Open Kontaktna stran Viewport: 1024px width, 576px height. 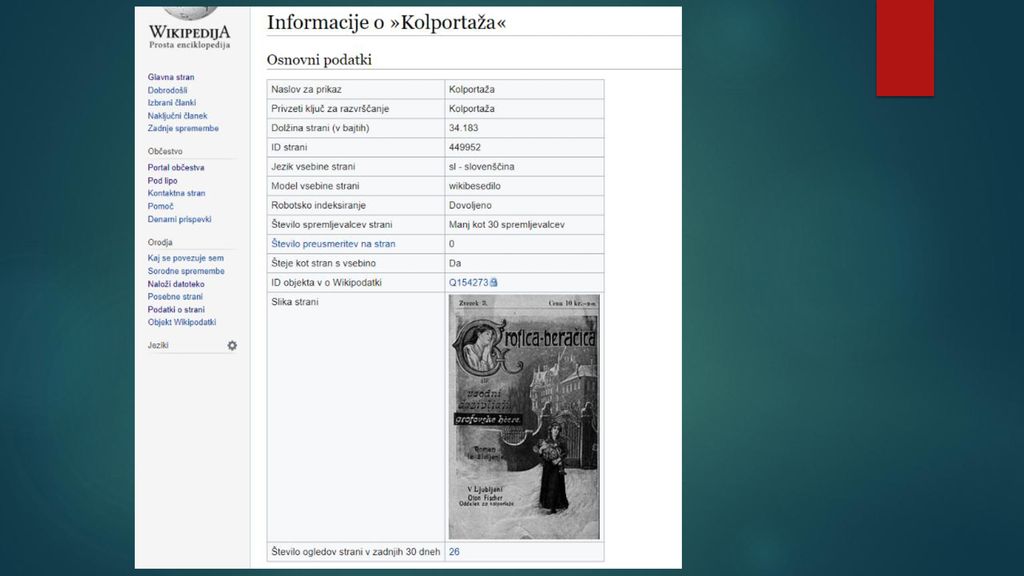176,193
